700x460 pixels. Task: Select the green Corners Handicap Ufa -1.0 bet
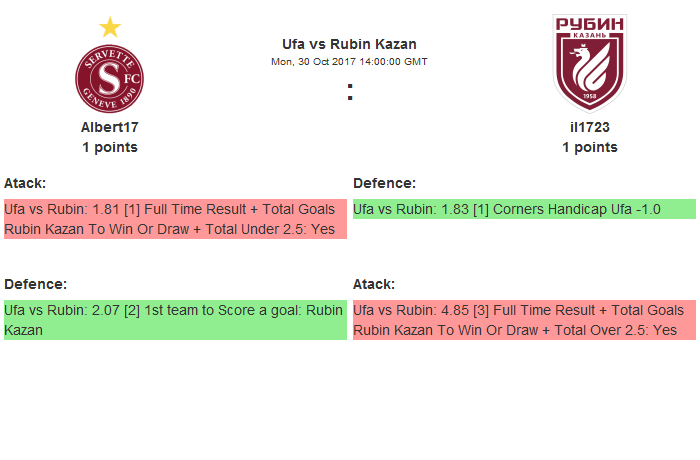pos(524,209)
